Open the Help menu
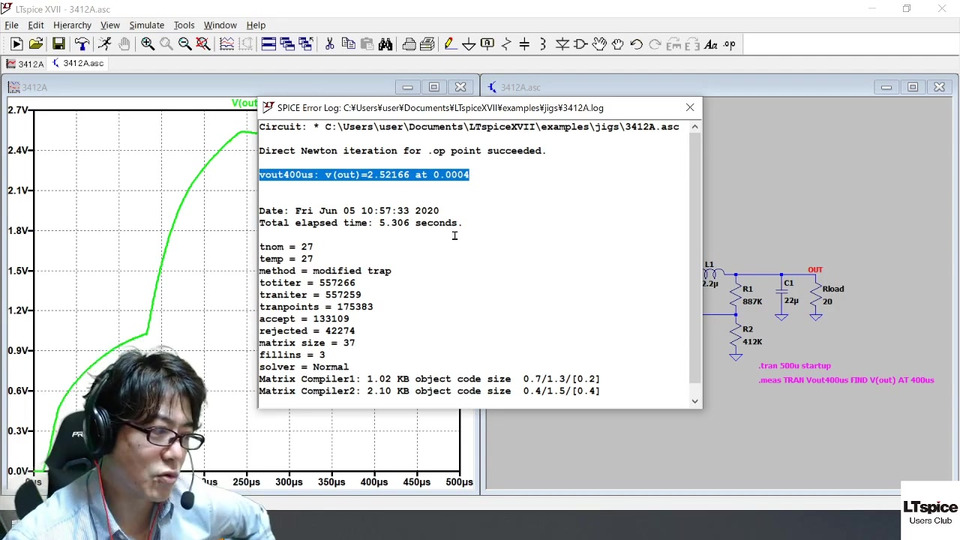Screen dimensions: 960x540 [256, 25]
